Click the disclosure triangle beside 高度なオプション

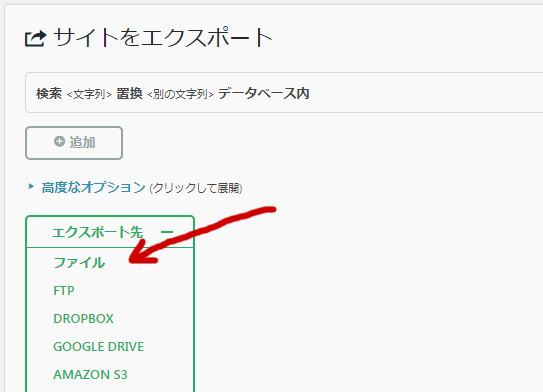(31, 187)
